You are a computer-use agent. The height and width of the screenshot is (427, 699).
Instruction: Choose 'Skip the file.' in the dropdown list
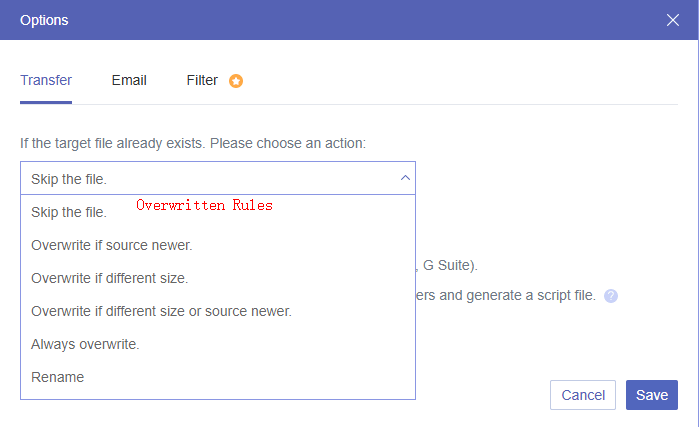69,212
